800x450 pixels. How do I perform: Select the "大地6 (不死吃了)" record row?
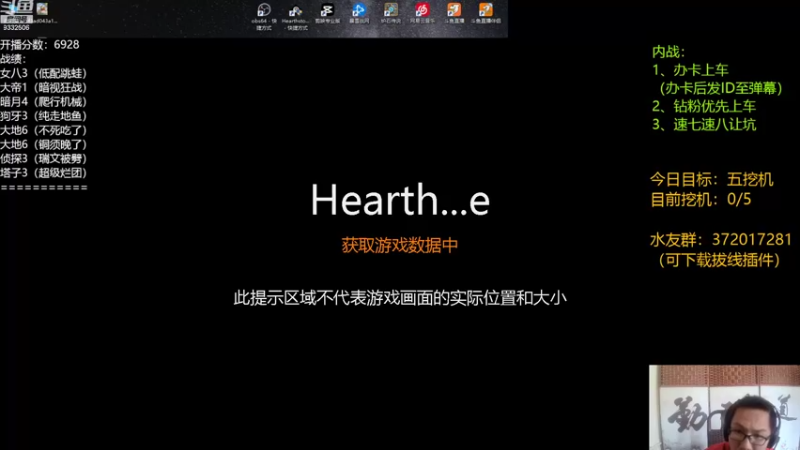coord(44,130)
